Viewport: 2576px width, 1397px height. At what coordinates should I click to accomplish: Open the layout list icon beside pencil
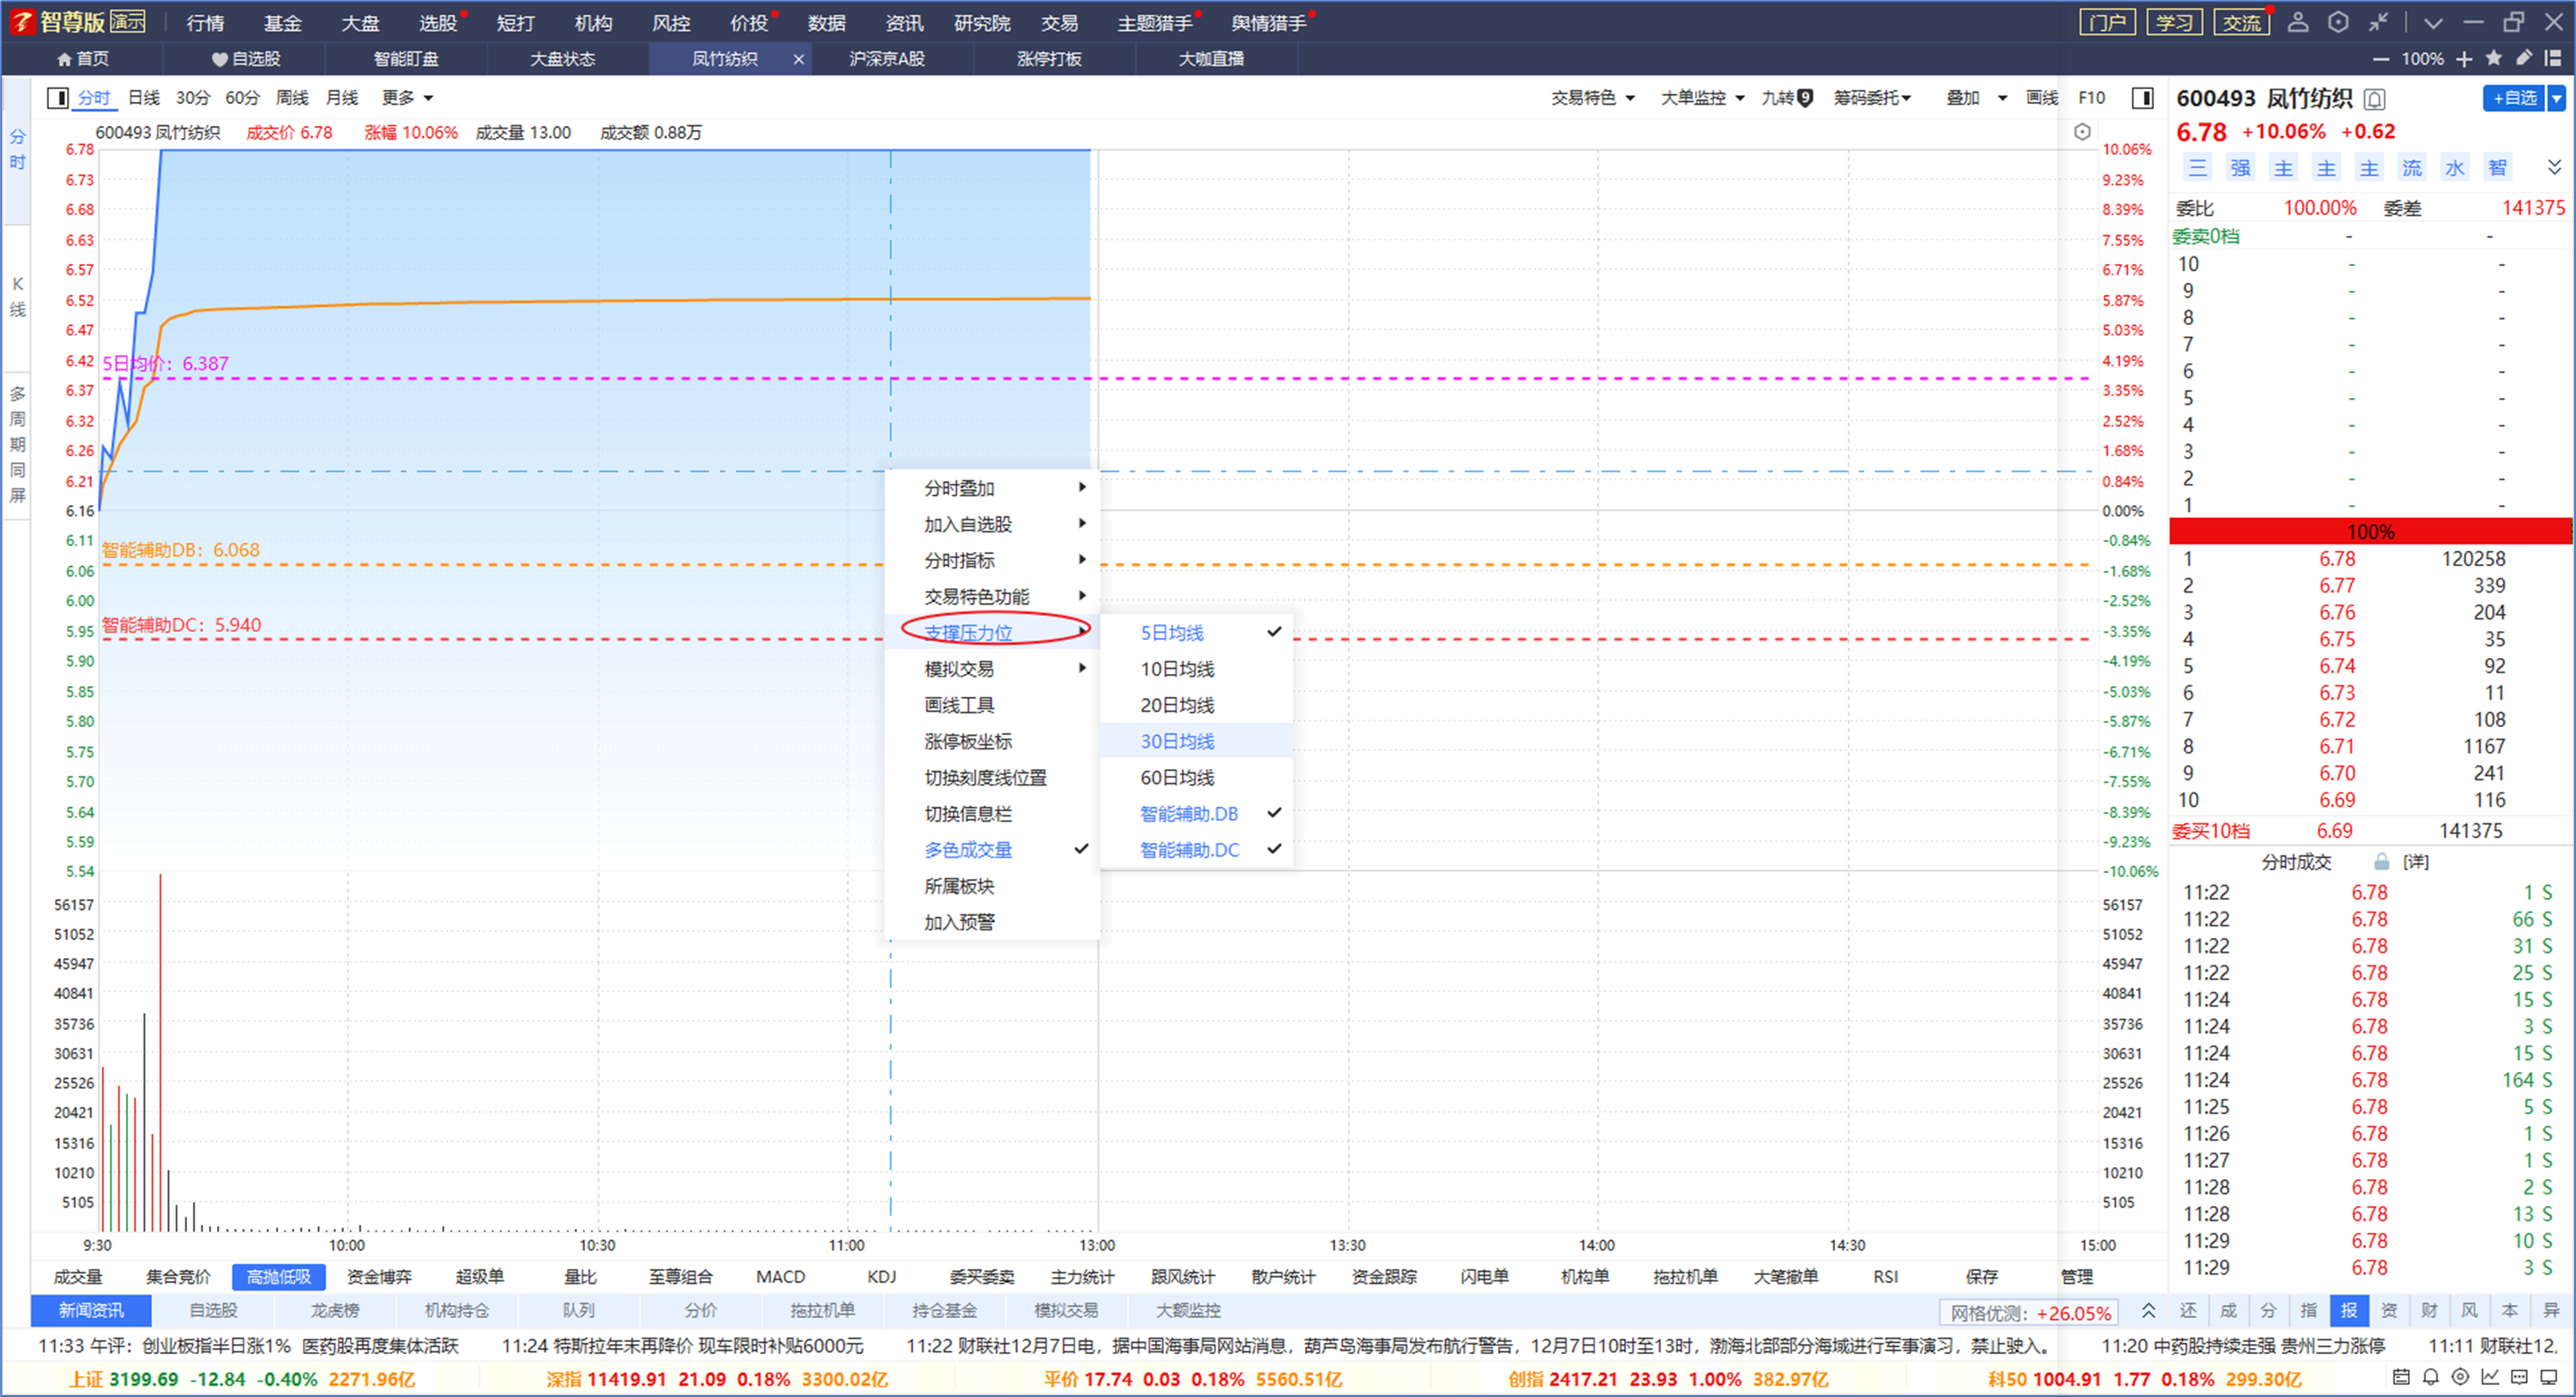[x=2553, y=58]
